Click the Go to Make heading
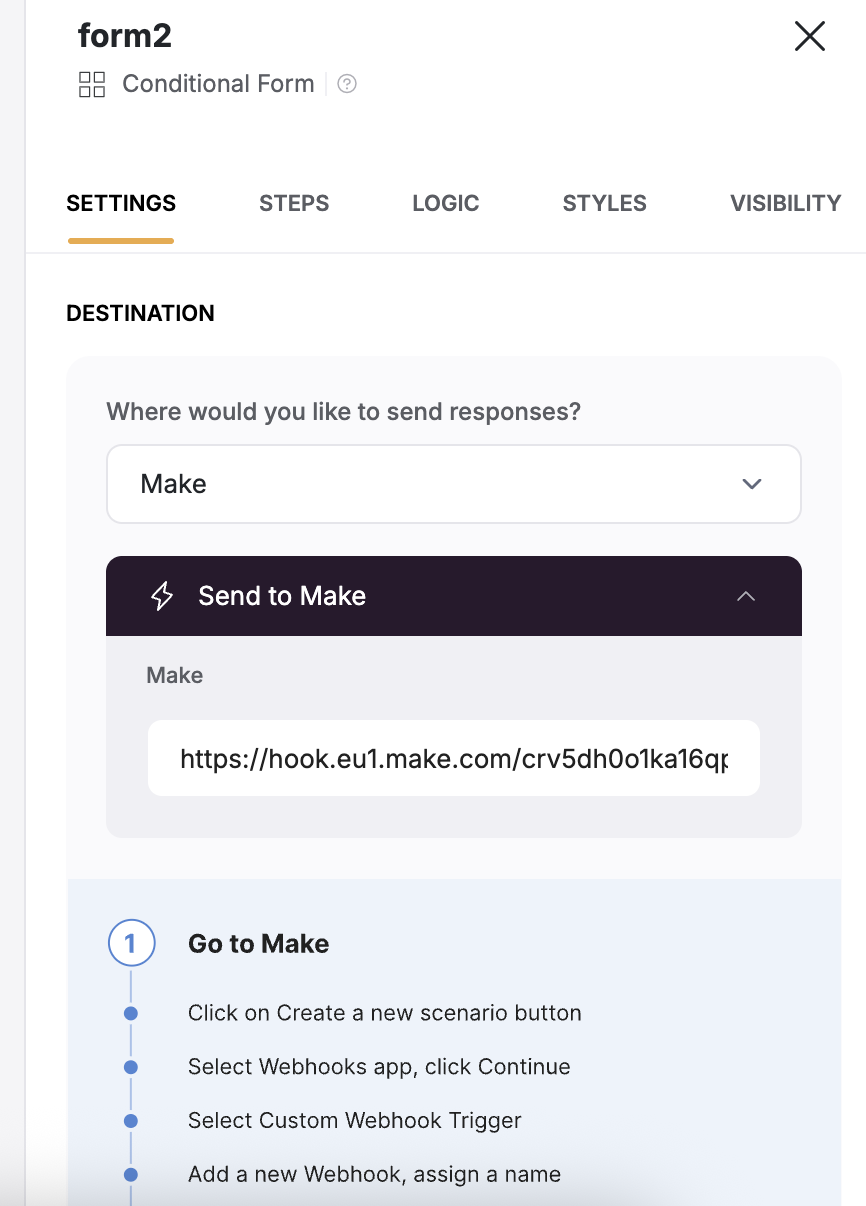The image size is (866, 1206). coord(258,944)
